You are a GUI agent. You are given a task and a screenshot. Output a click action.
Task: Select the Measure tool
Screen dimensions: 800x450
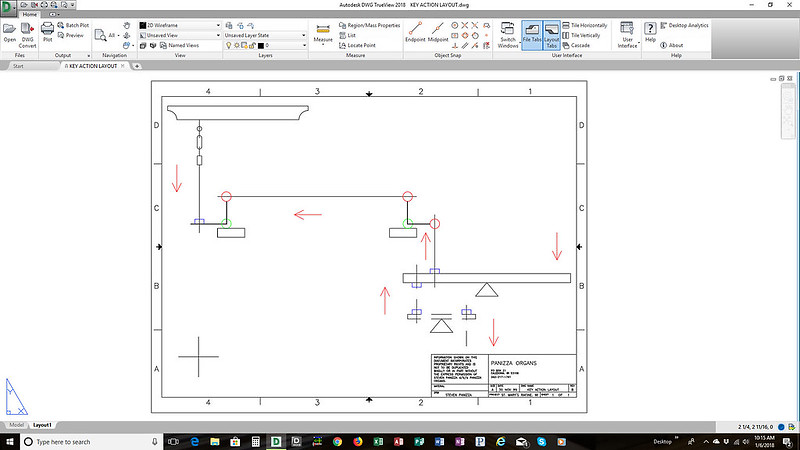point(323,28)
